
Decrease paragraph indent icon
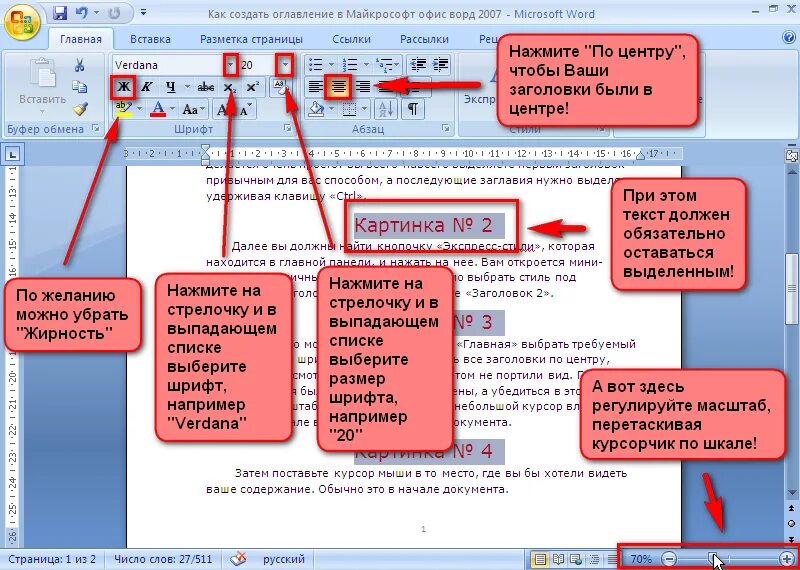tap(418, 65)
